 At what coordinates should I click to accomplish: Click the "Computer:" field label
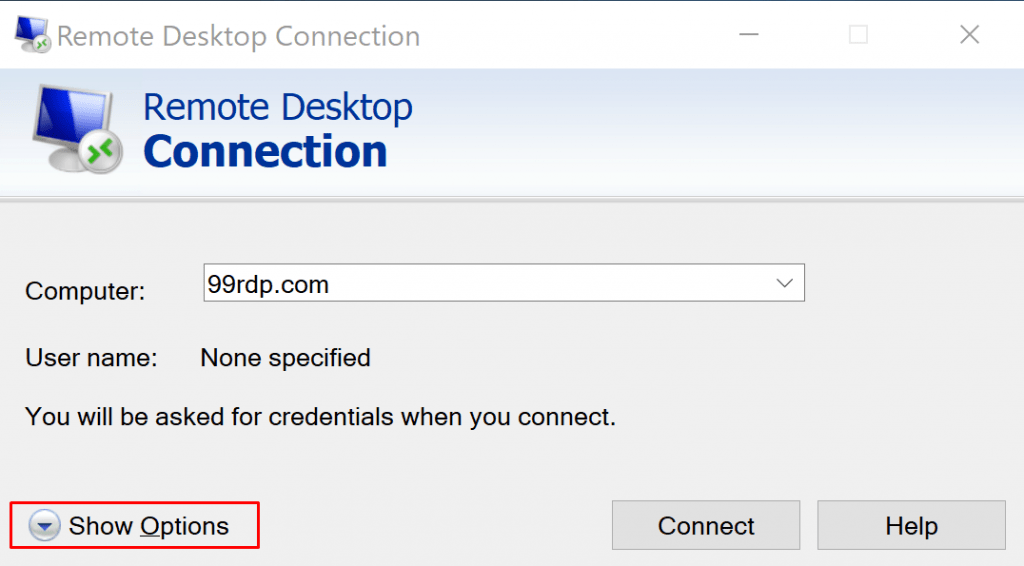[x=85, y=291]
